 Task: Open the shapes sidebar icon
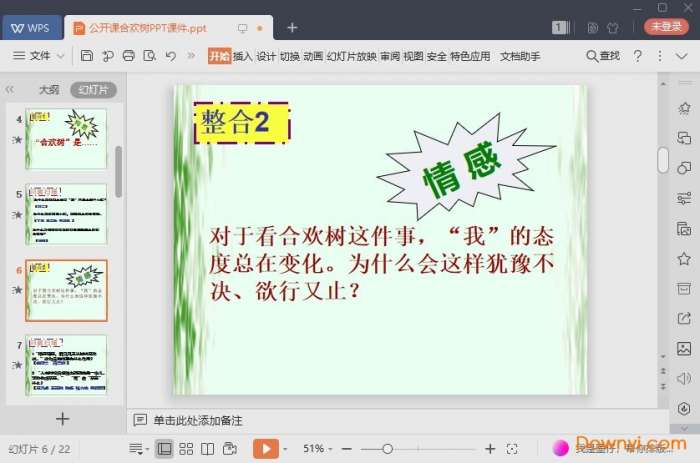(x=684, y=168)
